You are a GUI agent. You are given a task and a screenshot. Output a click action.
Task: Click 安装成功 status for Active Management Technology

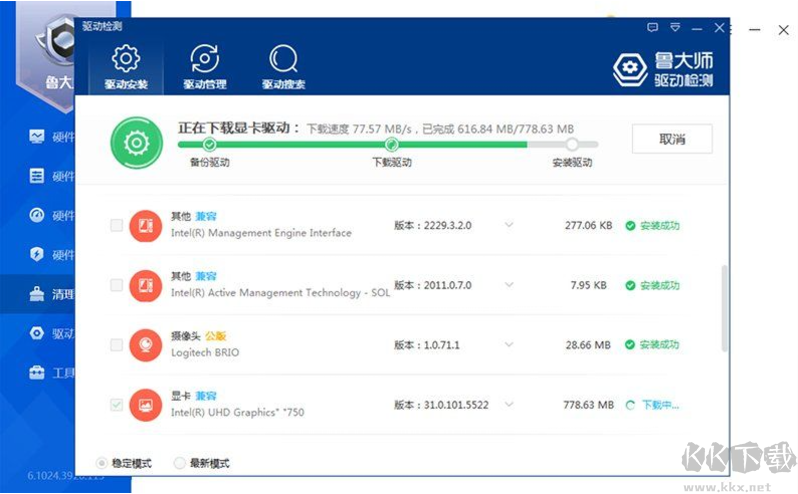point(652,285)
